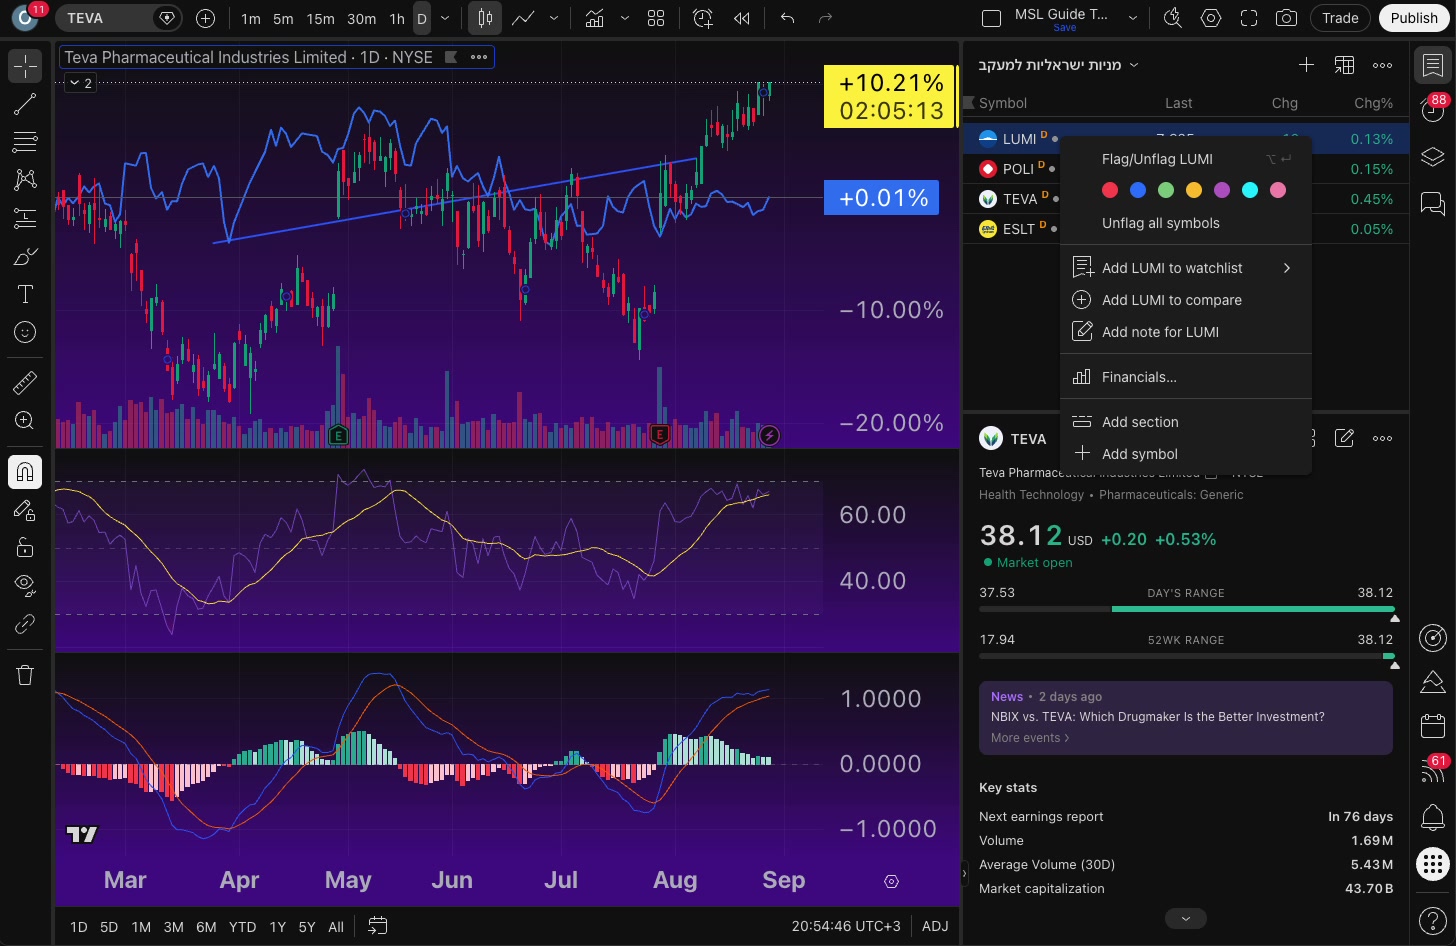Select the brush drawing tool

click(25, 257)
